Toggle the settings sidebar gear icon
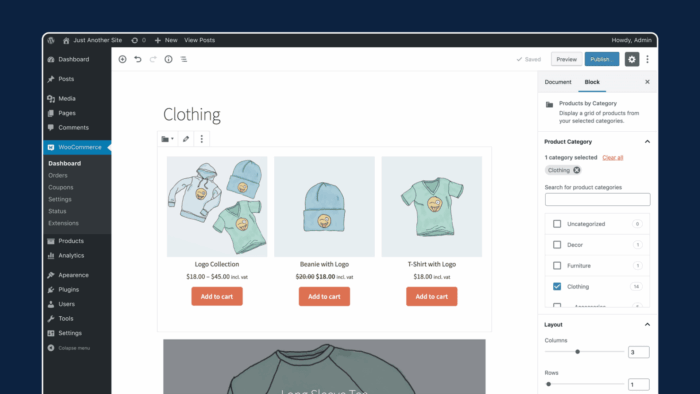 tap(632, 59)
